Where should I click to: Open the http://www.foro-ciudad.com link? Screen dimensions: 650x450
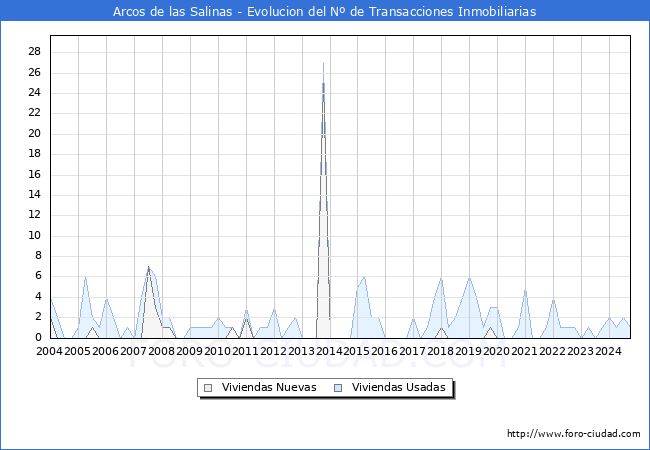[x=574, y=434]
